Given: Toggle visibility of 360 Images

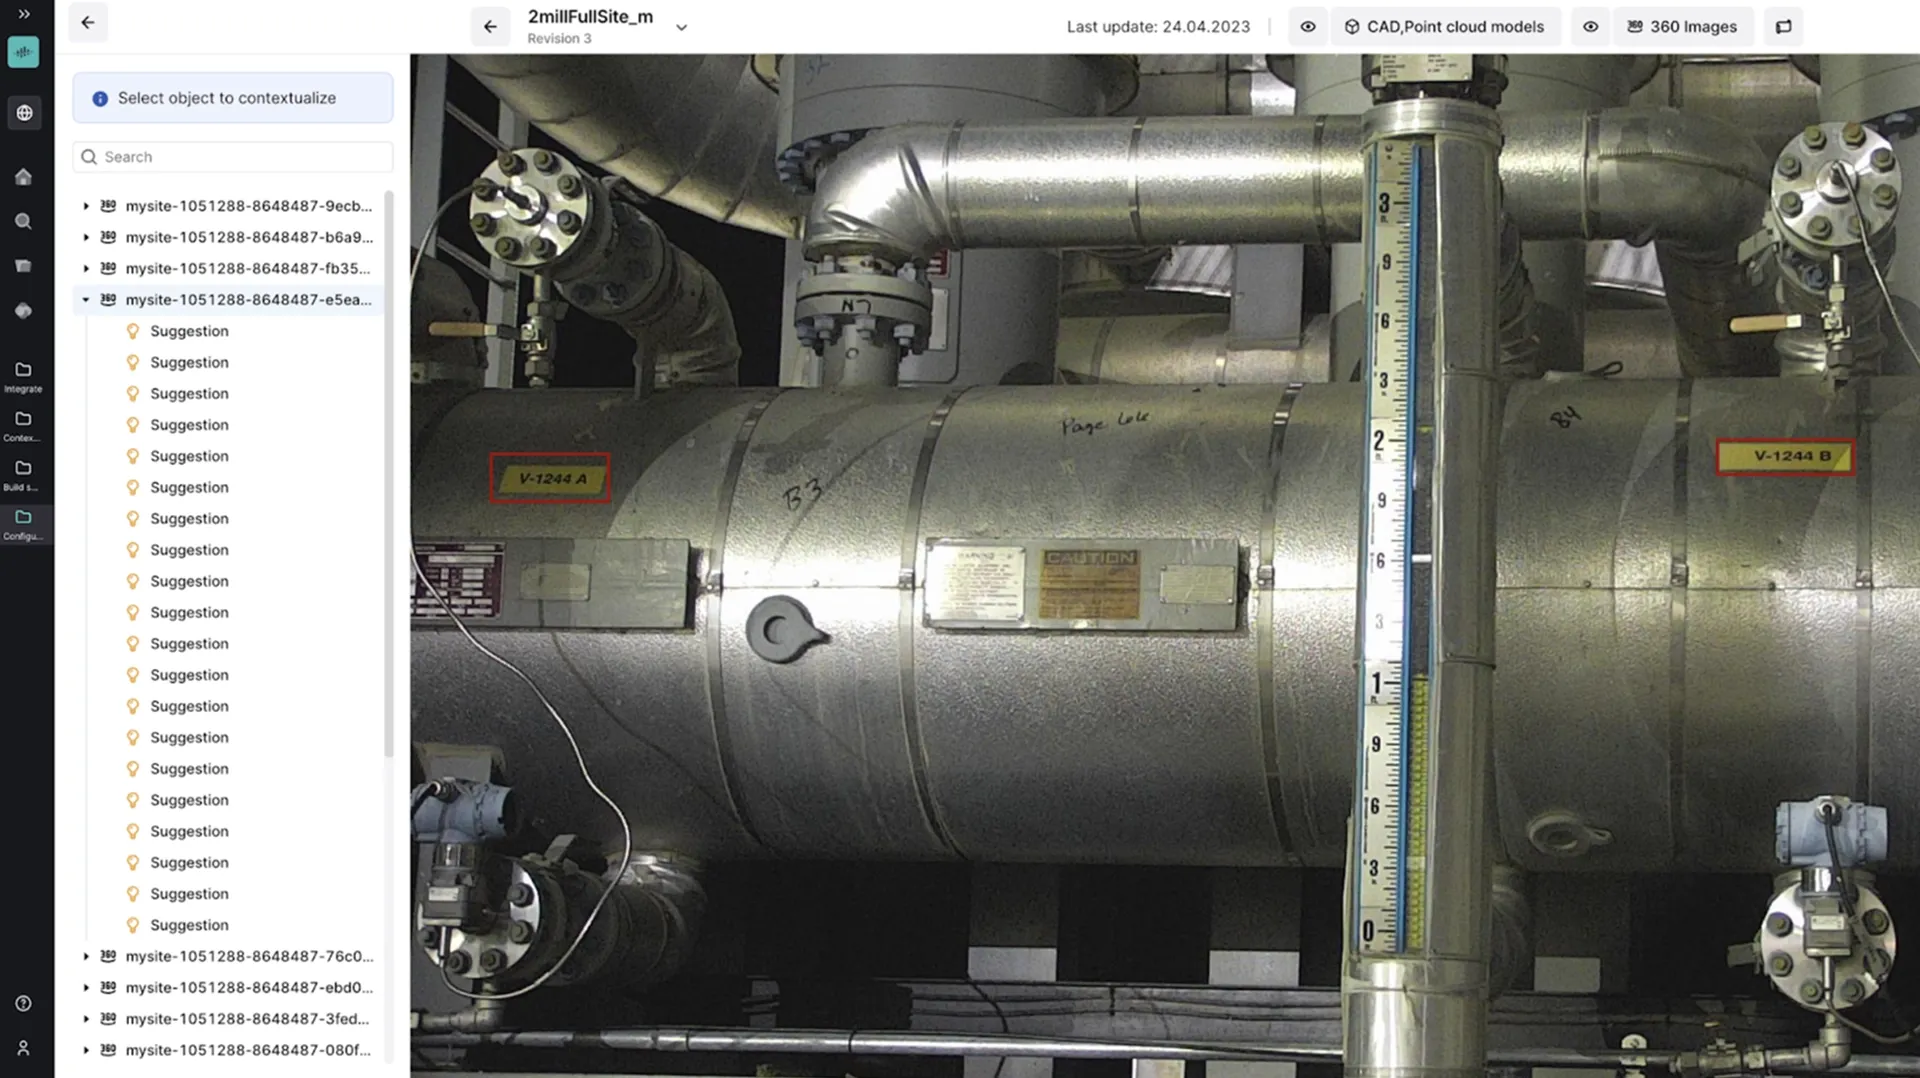Looking at the screenshot, I should coord(1591,27).
